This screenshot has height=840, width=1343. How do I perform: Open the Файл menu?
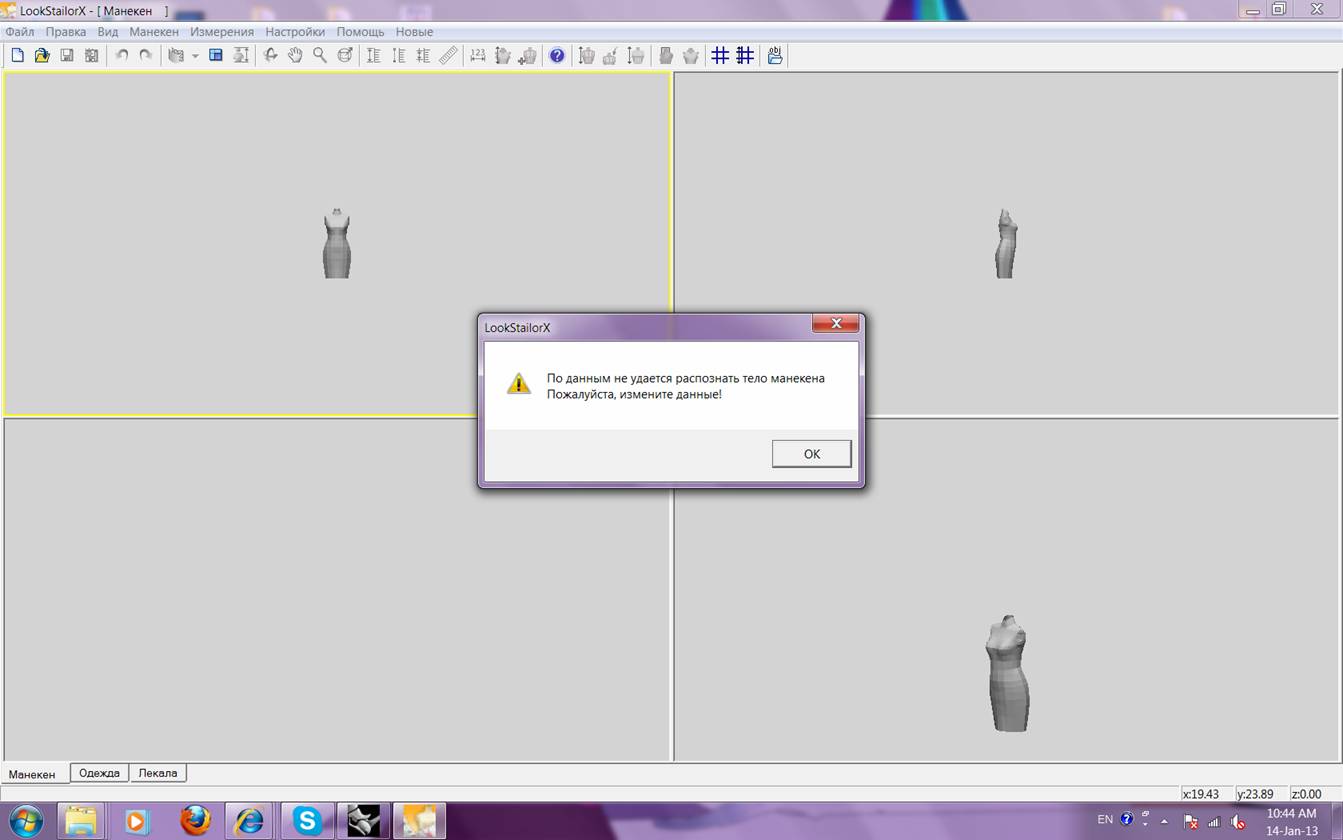(20, 32)
